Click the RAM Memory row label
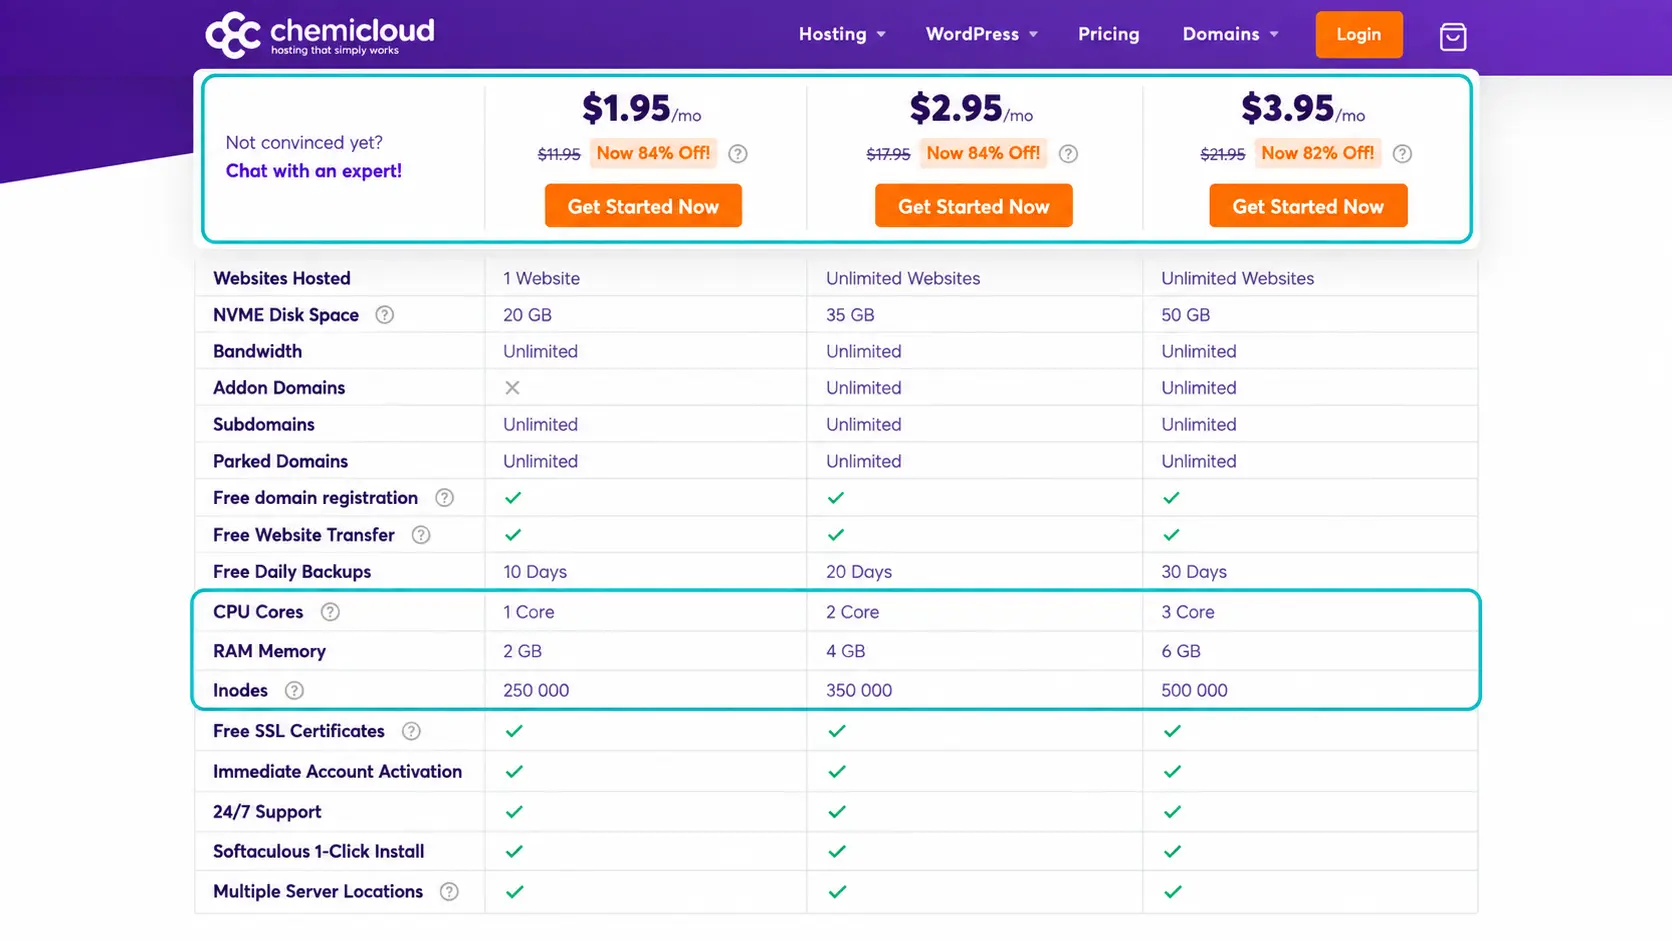 tap(269, 651)
